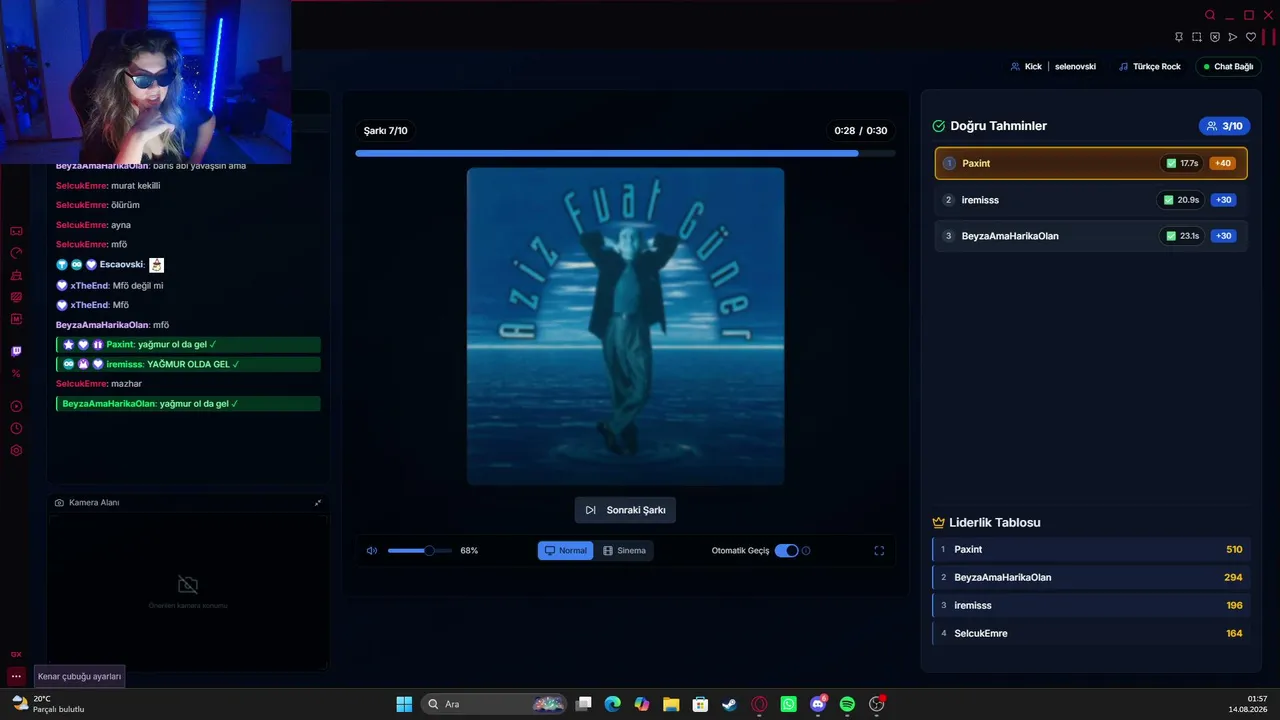
Task: Click the song progress bar
Action: [625, 153]
